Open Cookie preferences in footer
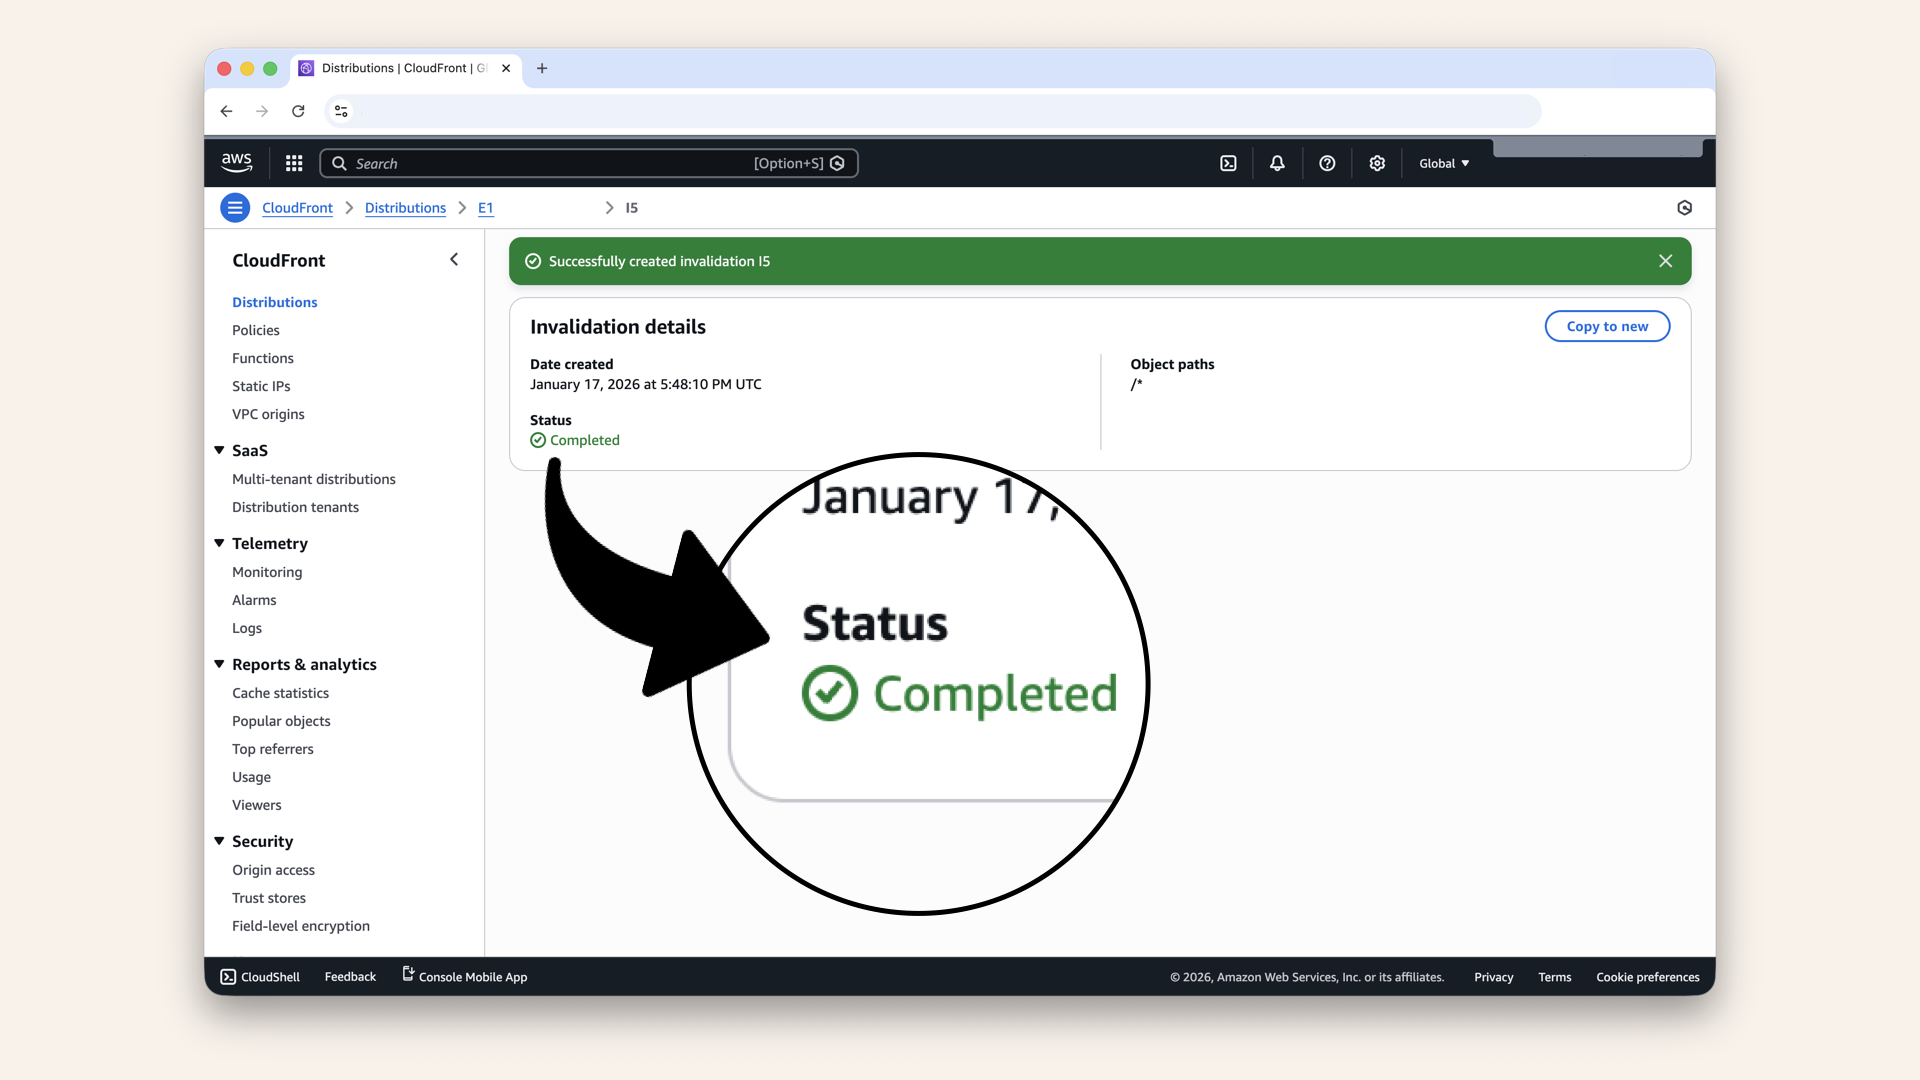1920x1080 pixels. (1647, 977)
